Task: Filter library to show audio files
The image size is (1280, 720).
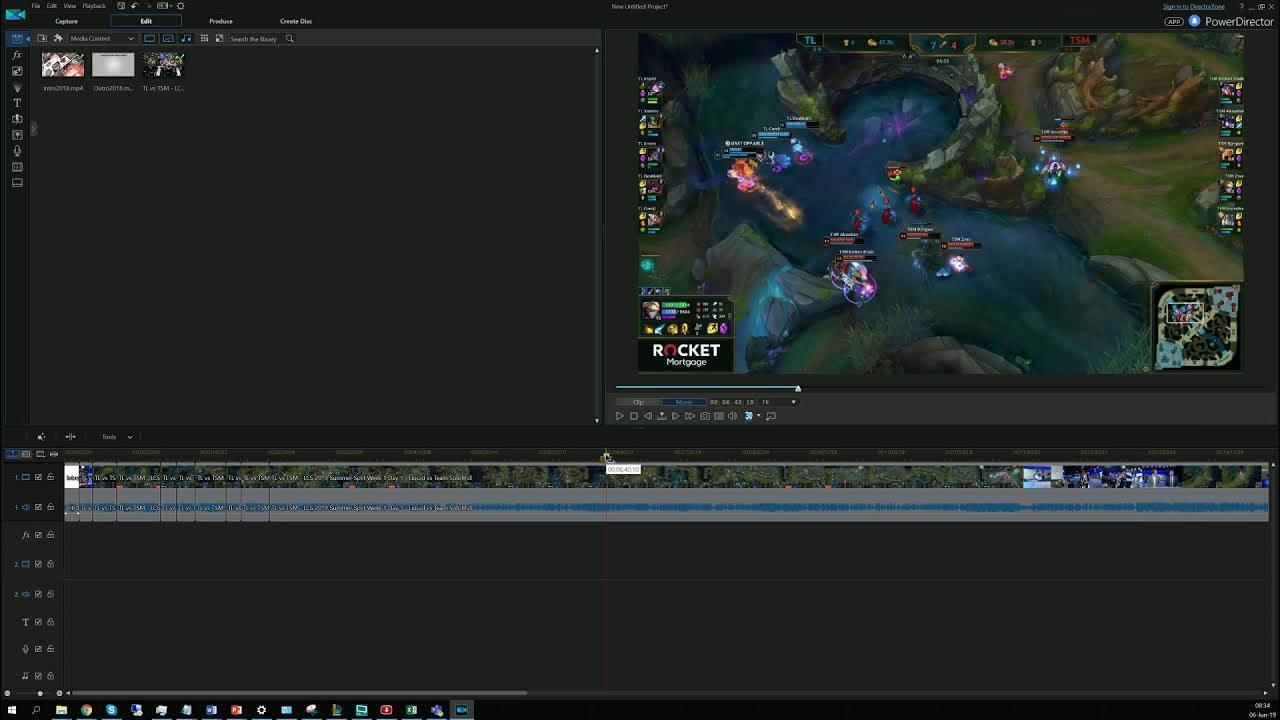Action: (186, 38)
